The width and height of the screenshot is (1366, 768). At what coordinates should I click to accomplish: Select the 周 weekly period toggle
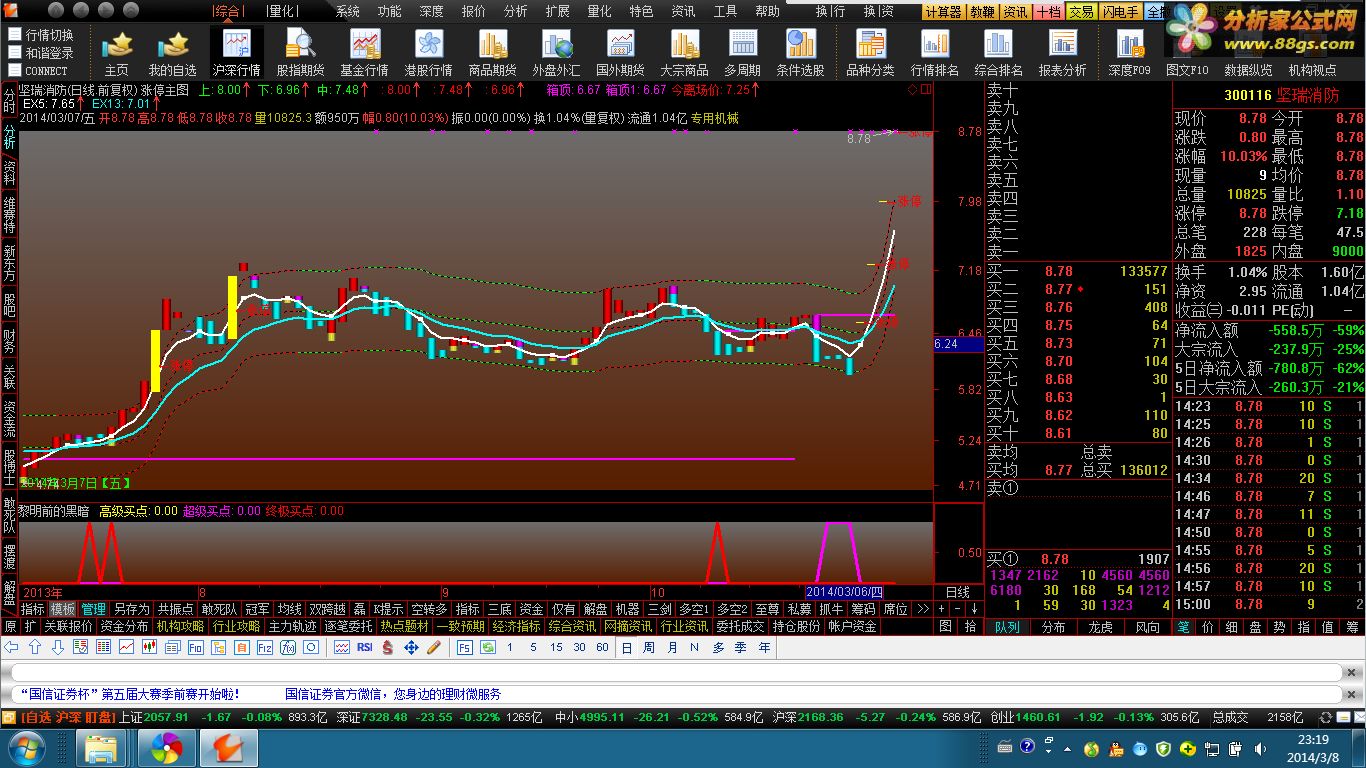649,648
